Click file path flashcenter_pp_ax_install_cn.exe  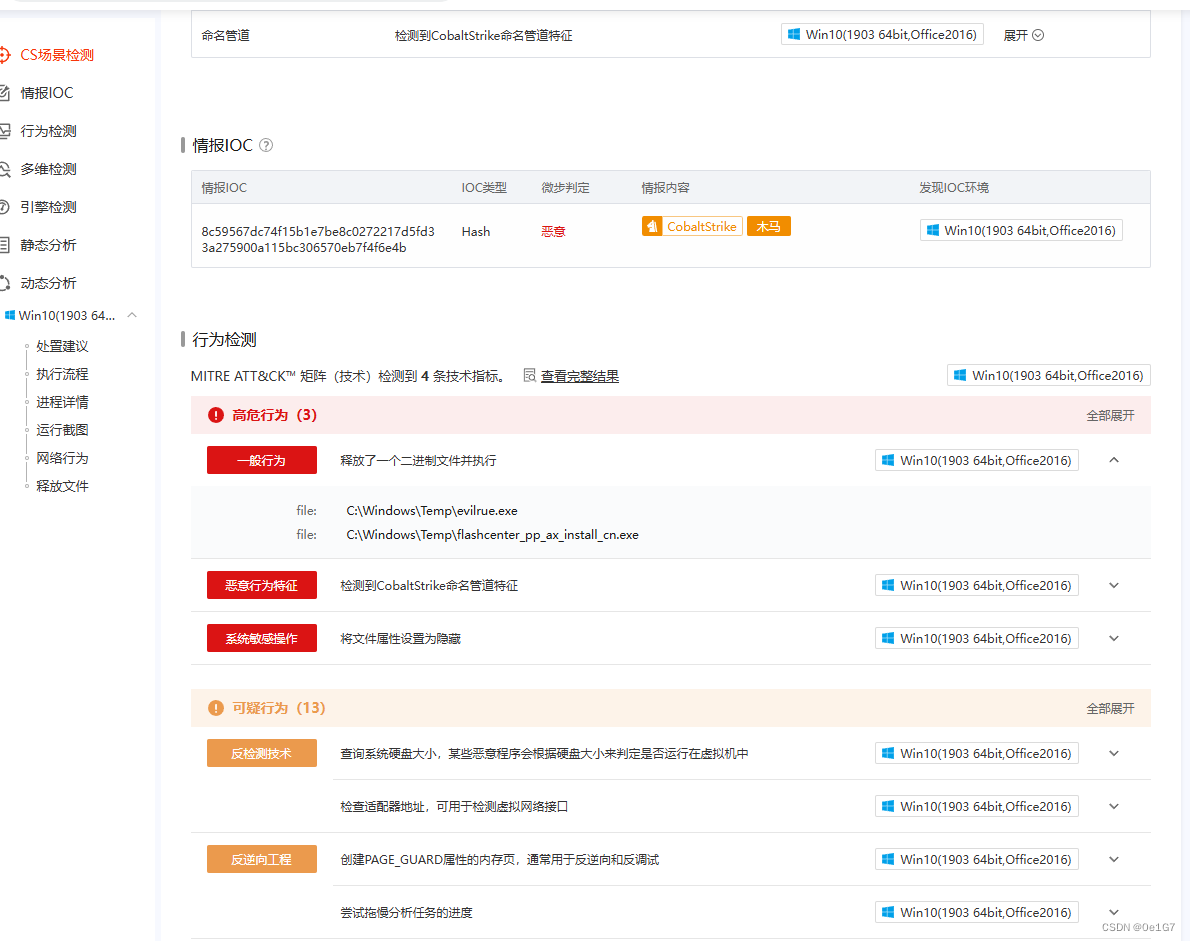coord(493,535)
